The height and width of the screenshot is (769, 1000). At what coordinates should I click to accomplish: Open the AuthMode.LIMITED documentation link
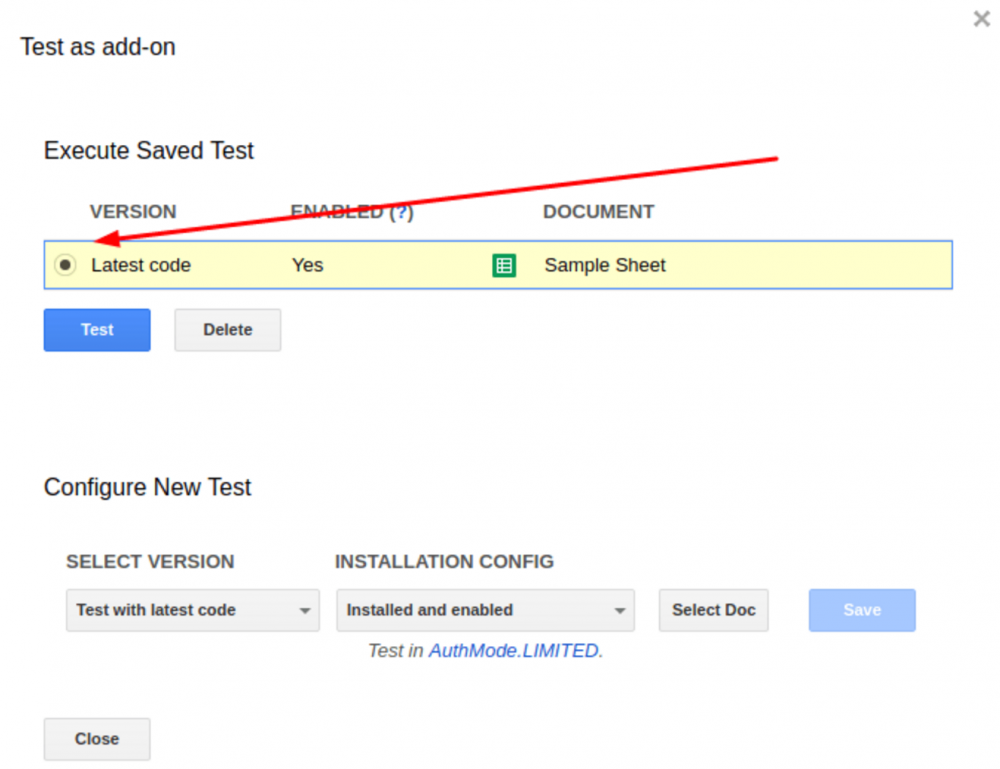coord(514,650)
